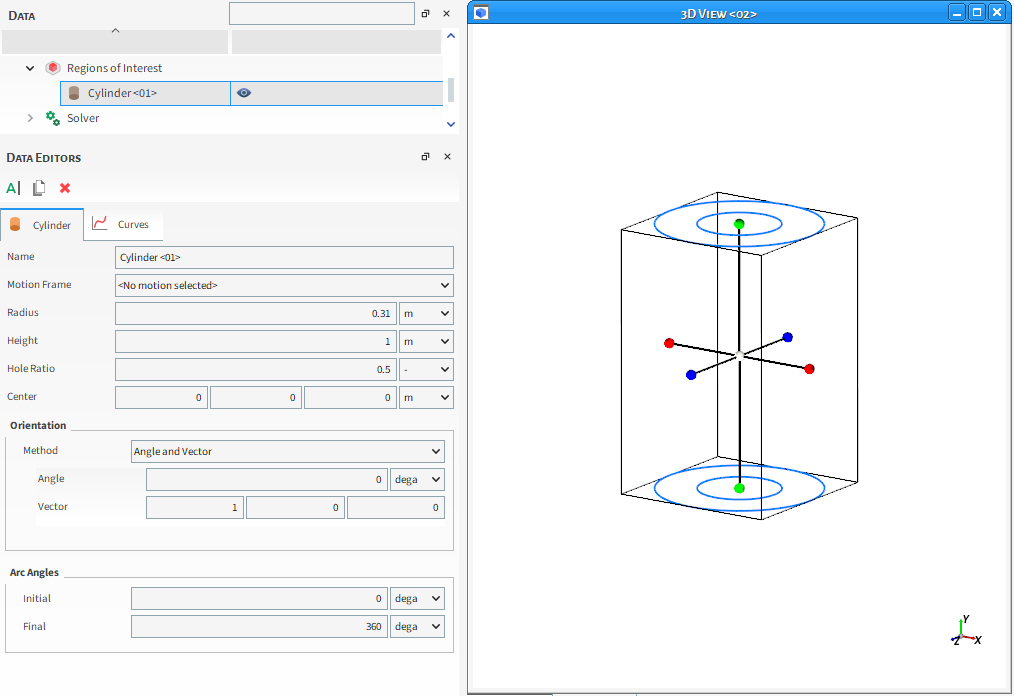This screenshot has width=1014, height=696.
Task: Click the Data panel search box
Action: (321, 14)
